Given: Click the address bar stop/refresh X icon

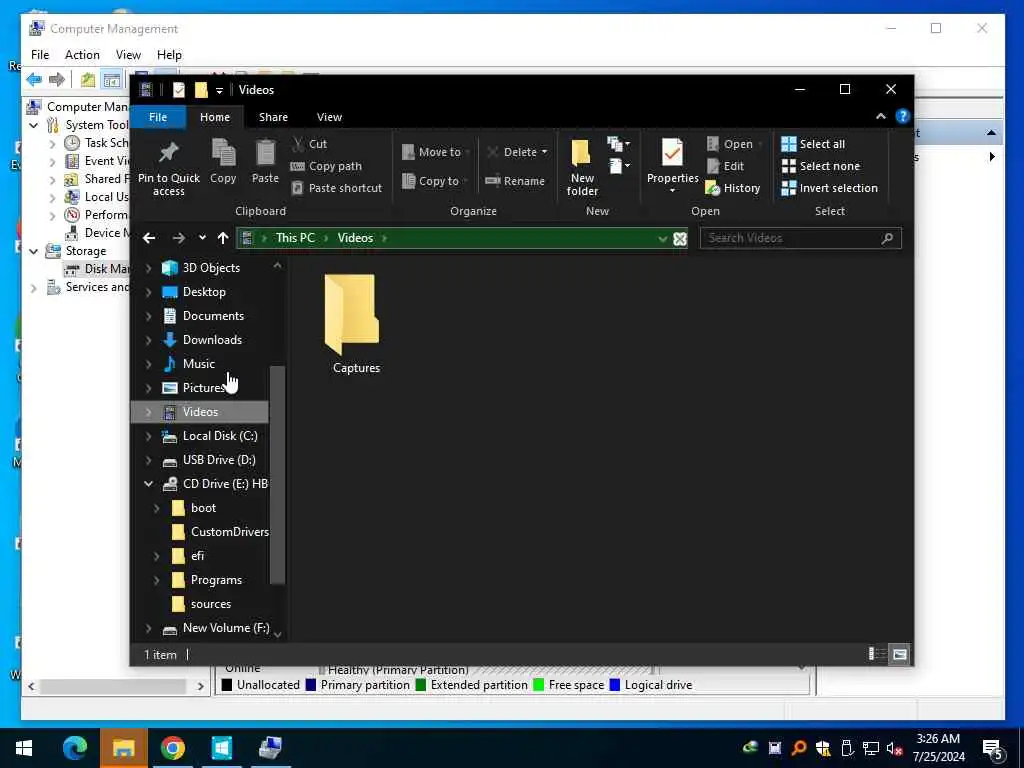Looking at the screenshot, I should pyautogui.click(x=680, y=238).
